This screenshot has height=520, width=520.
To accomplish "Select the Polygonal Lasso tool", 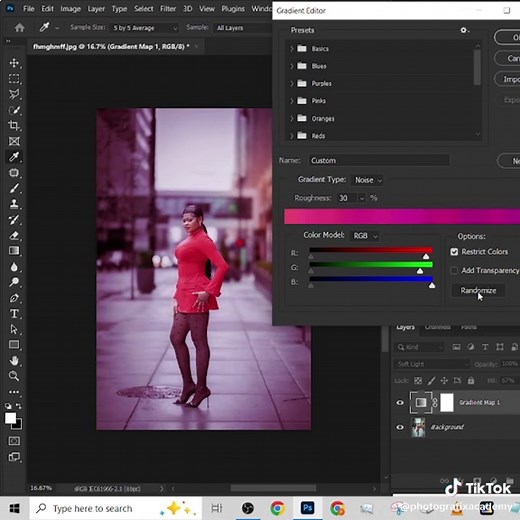I will pos(14,94).
